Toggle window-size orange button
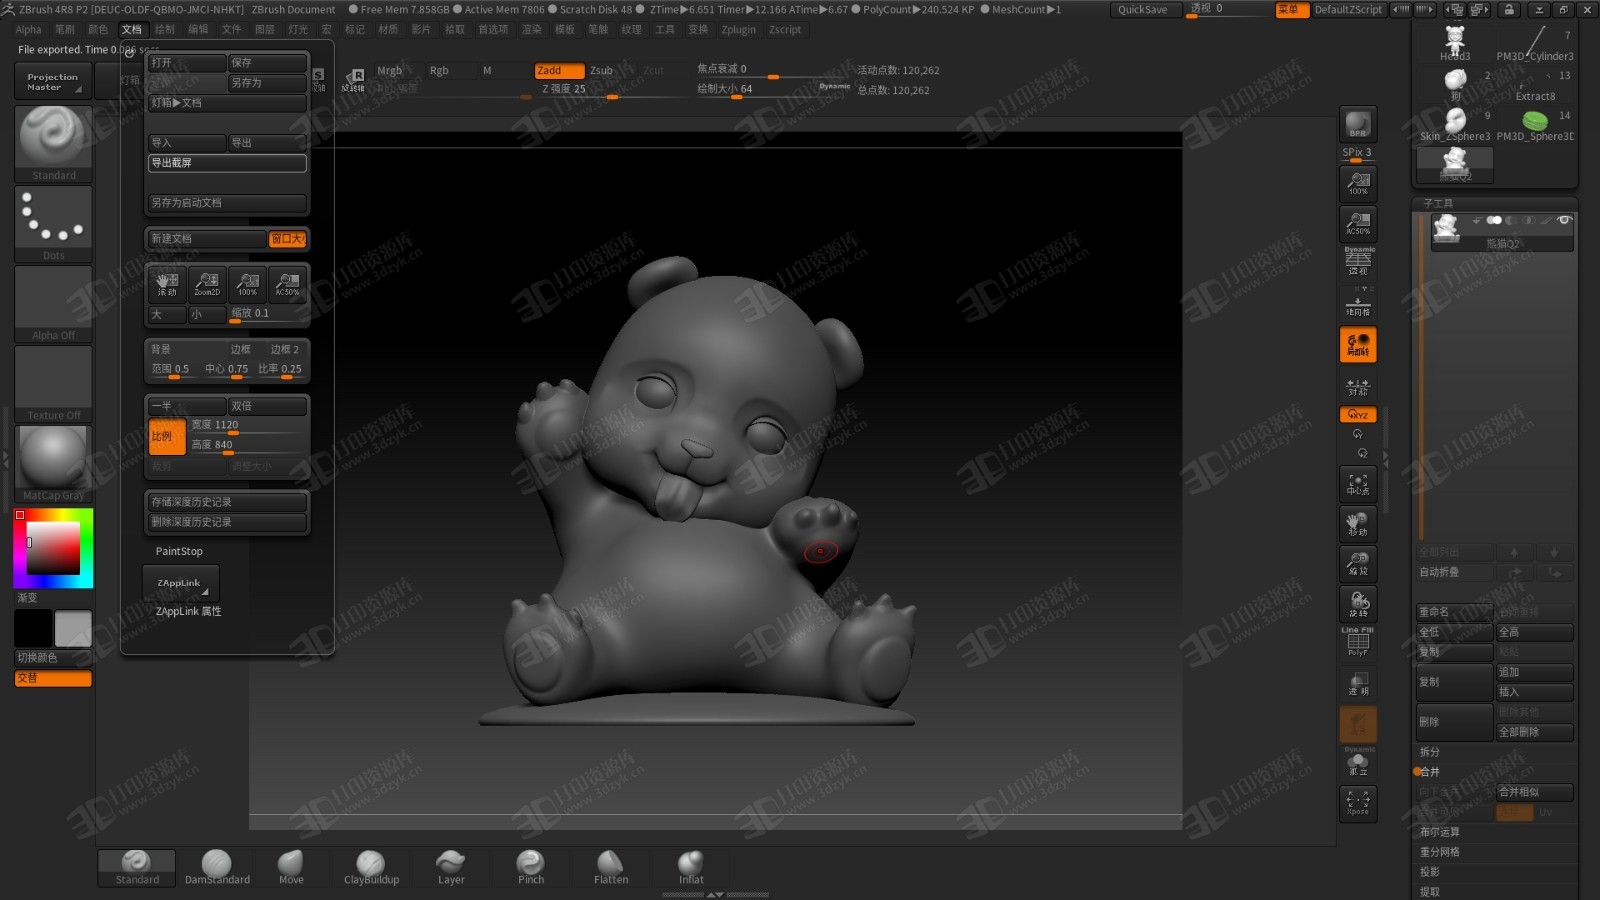This screenshot has height=900, width=1600. 287,239
